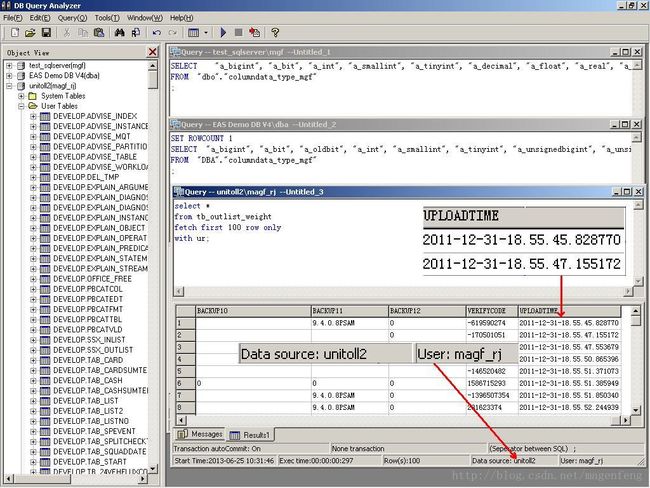650x488 pixels.
Task: Select DEVELOP.ADVISE_MQT in the tree
Action: (92, 136)
